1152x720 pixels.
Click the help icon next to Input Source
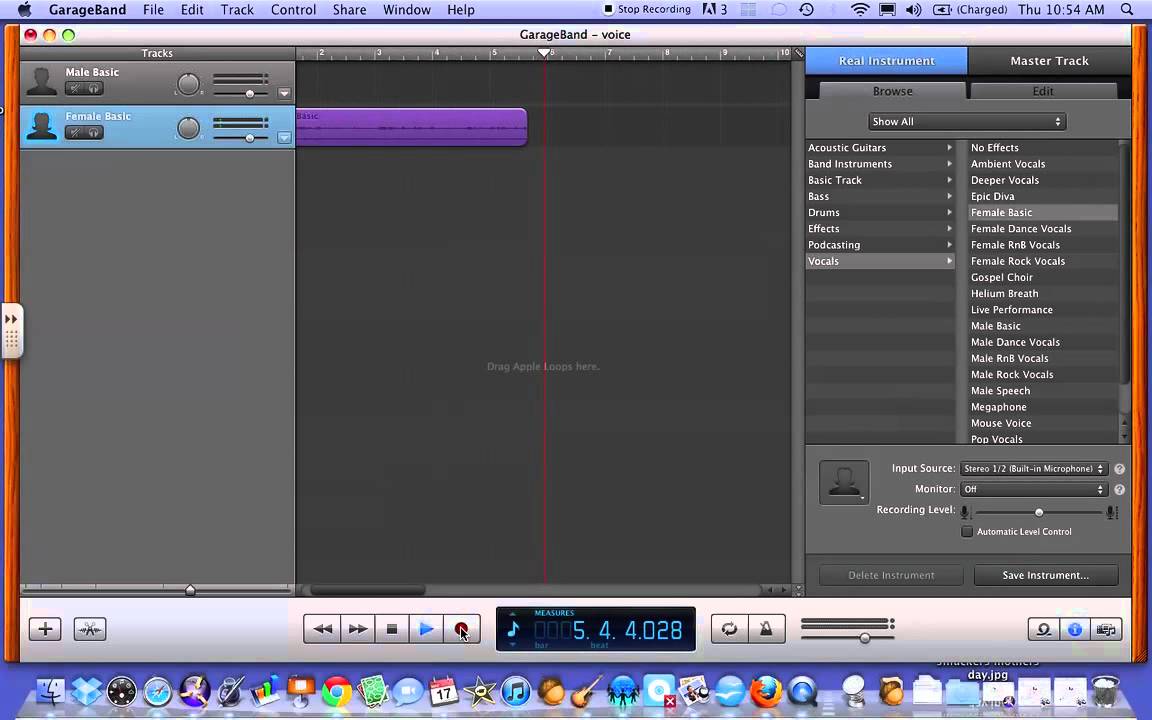(1120, 469)
